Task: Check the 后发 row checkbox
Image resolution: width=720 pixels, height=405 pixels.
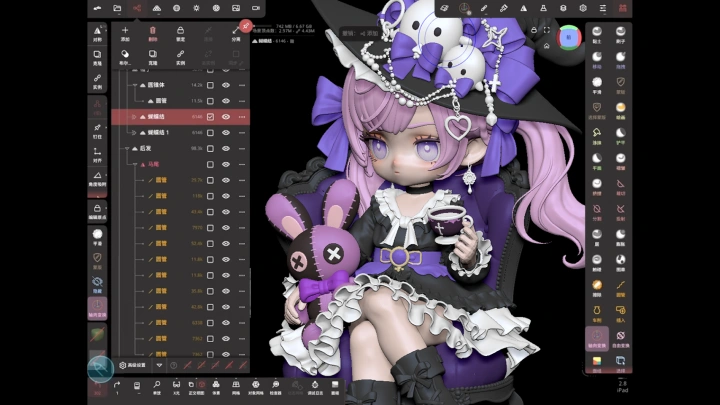Action: (210, 148)
